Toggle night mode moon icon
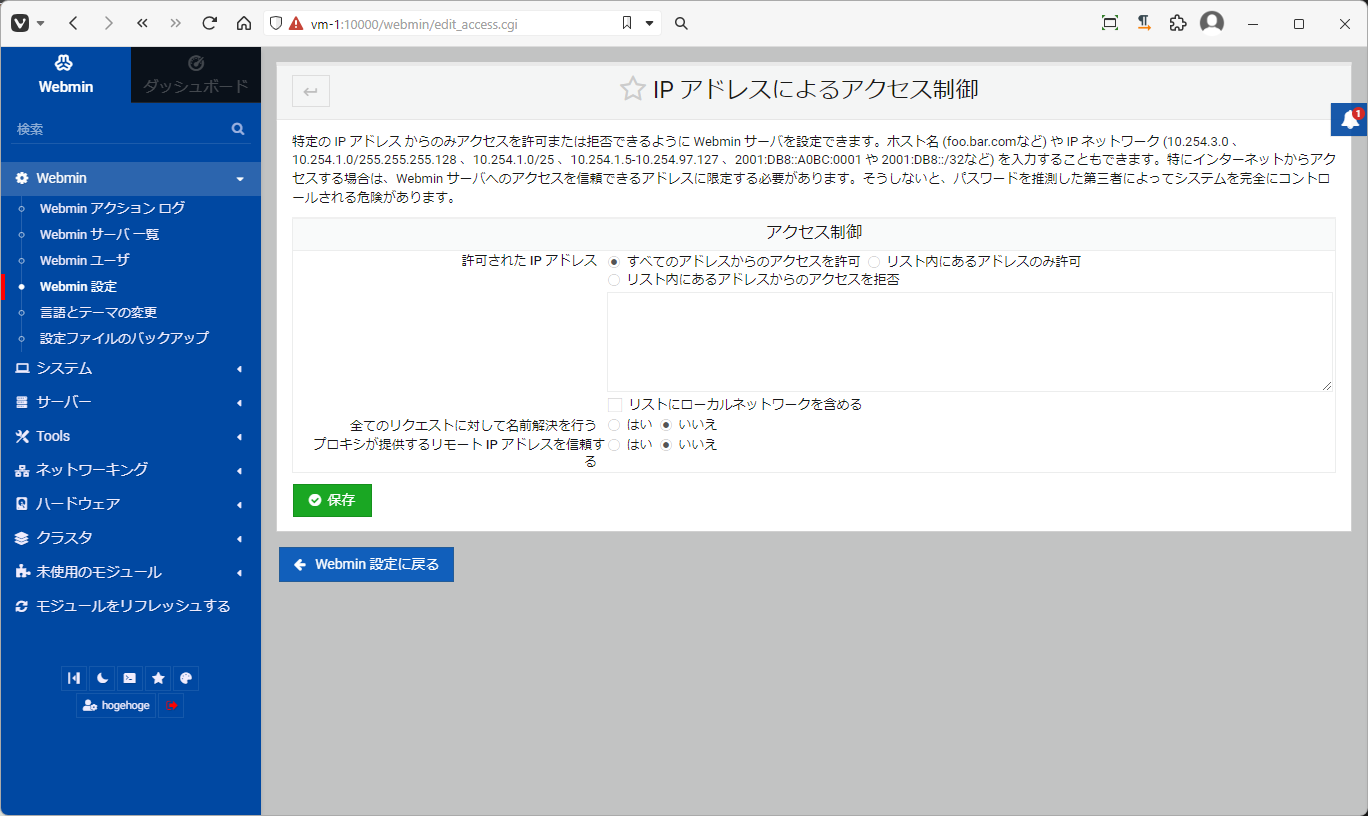The height and width of the screenshot is (816, 1368). (x=102, y=678)
